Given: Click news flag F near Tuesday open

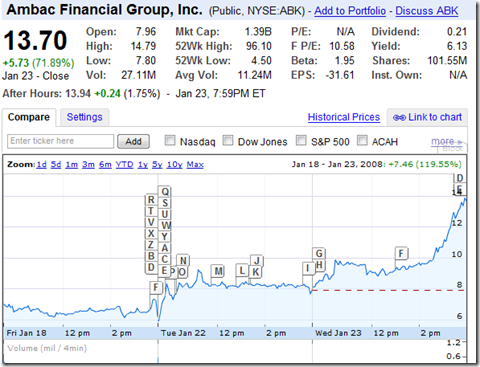Looking at the screenshot, I should tap(156, 287).
